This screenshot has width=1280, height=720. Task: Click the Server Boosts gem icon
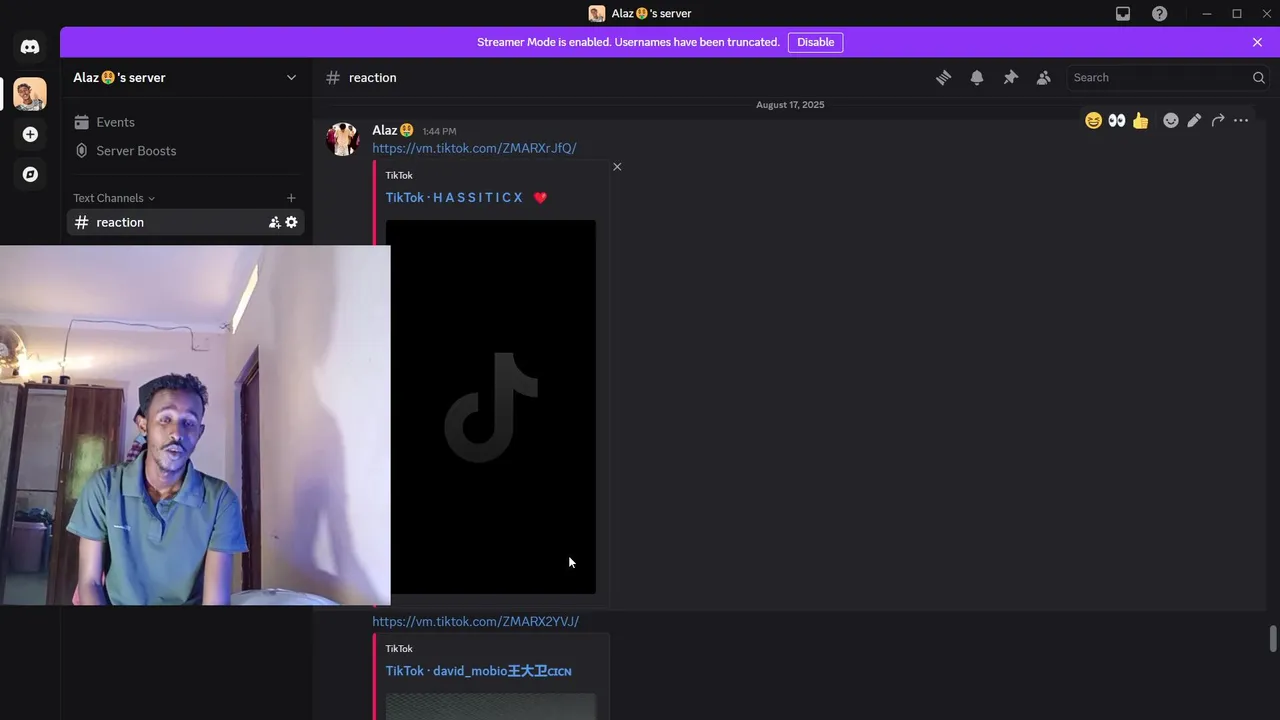(x=82, y=150)
